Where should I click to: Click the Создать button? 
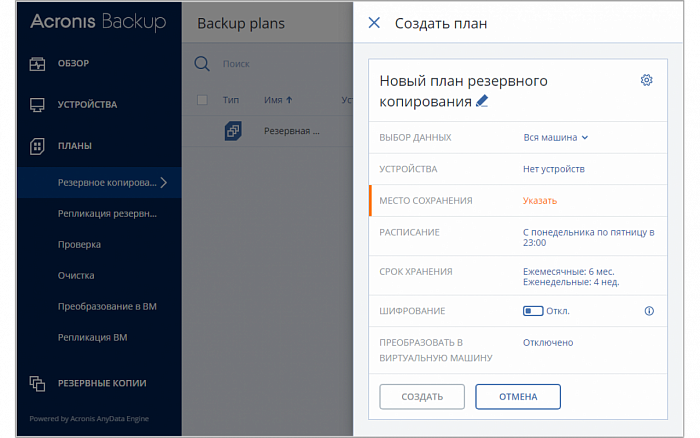point(422,397)
